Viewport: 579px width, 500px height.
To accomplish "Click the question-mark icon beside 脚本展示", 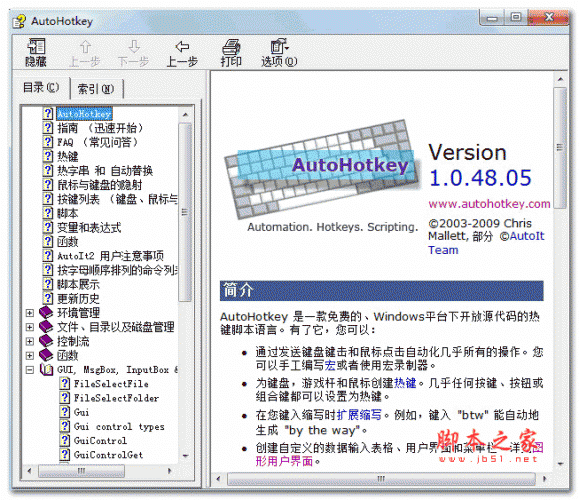I will pos(48,284).
